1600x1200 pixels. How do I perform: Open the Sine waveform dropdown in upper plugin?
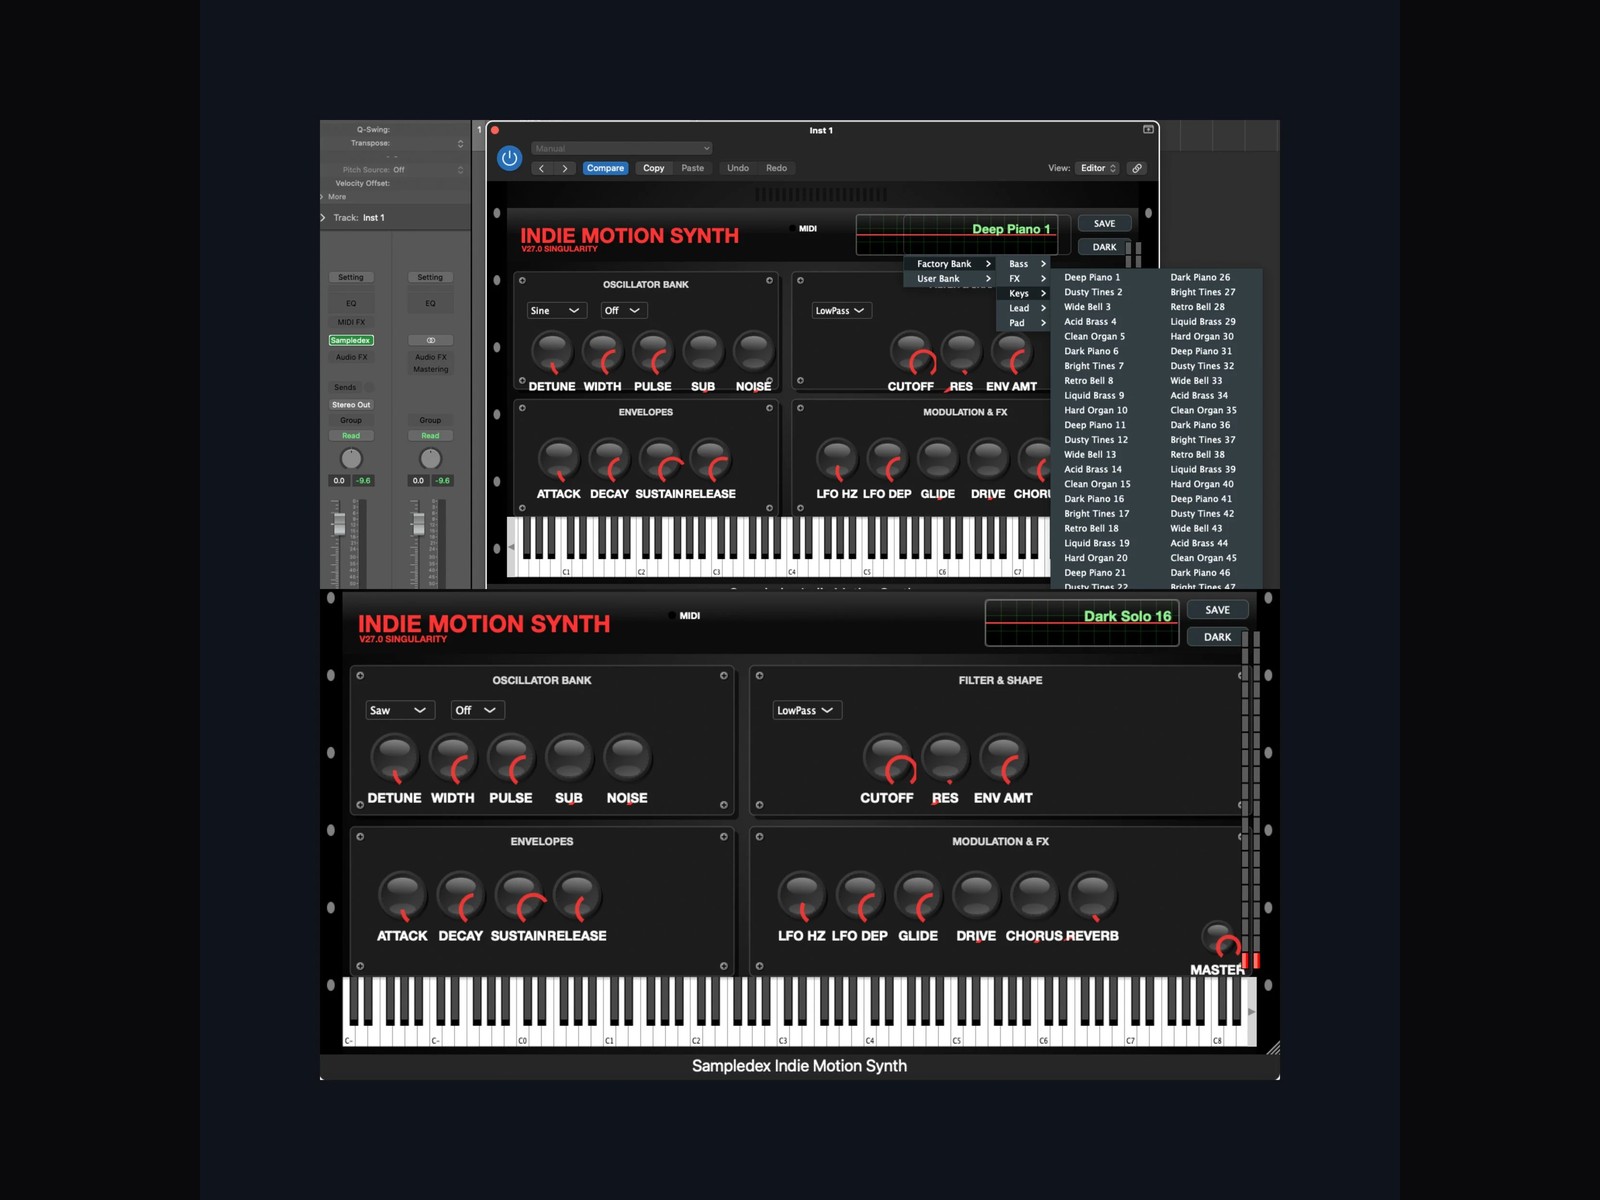(x=556, y=311)
